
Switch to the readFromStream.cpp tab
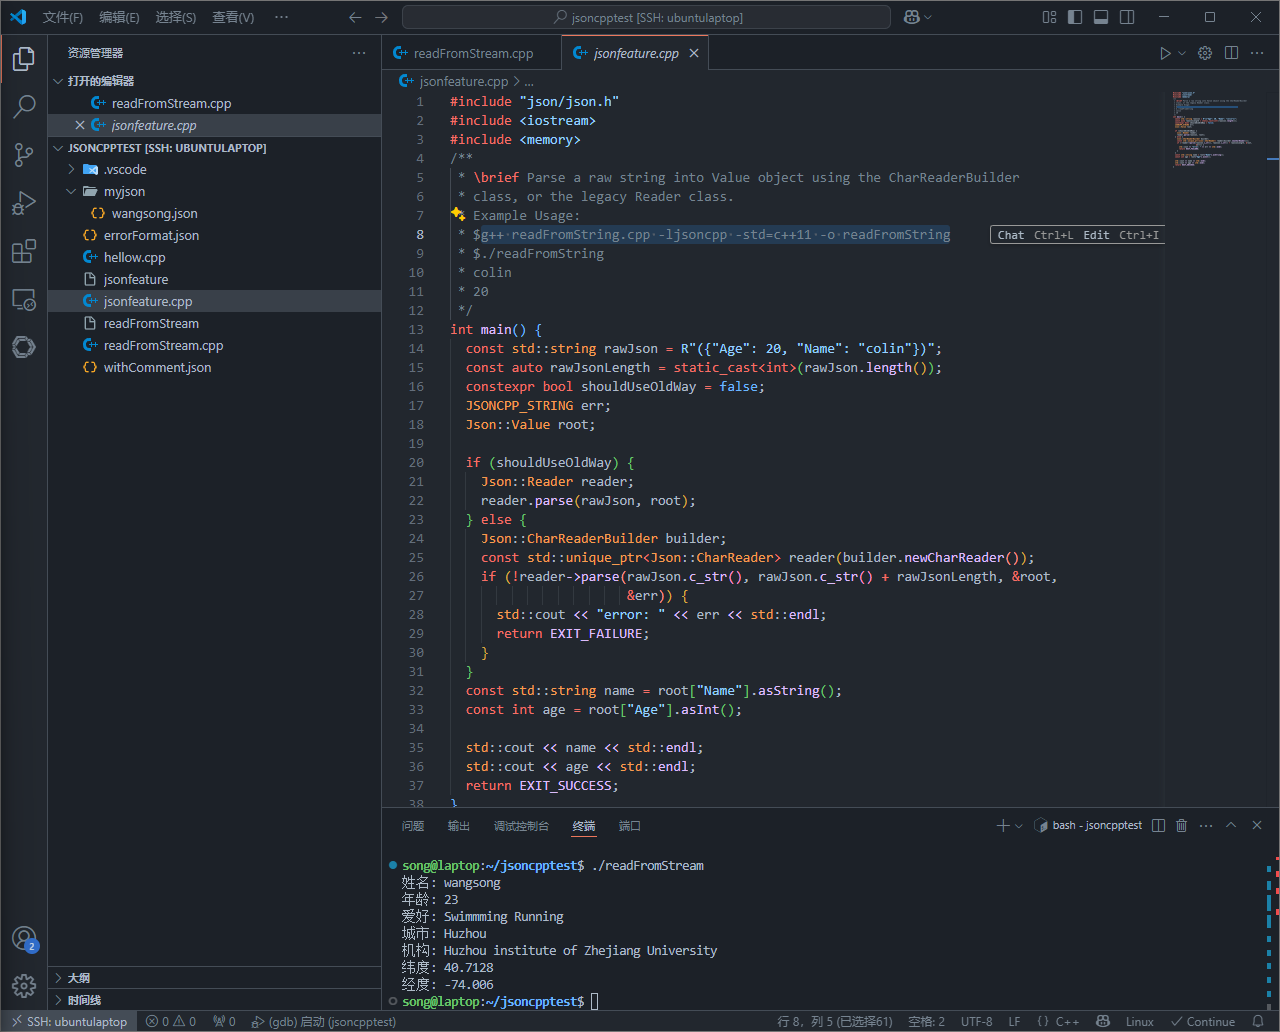472,53
